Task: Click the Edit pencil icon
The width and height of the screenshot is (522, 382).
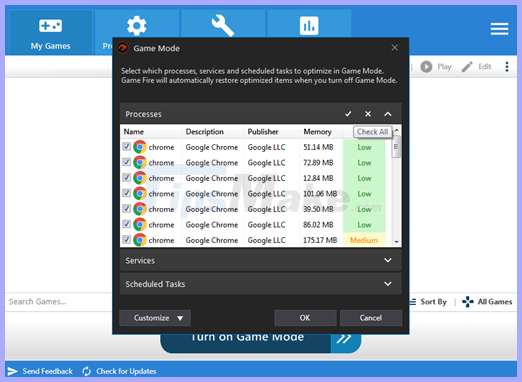Action: pyautogui.click(x=467, y=67)
